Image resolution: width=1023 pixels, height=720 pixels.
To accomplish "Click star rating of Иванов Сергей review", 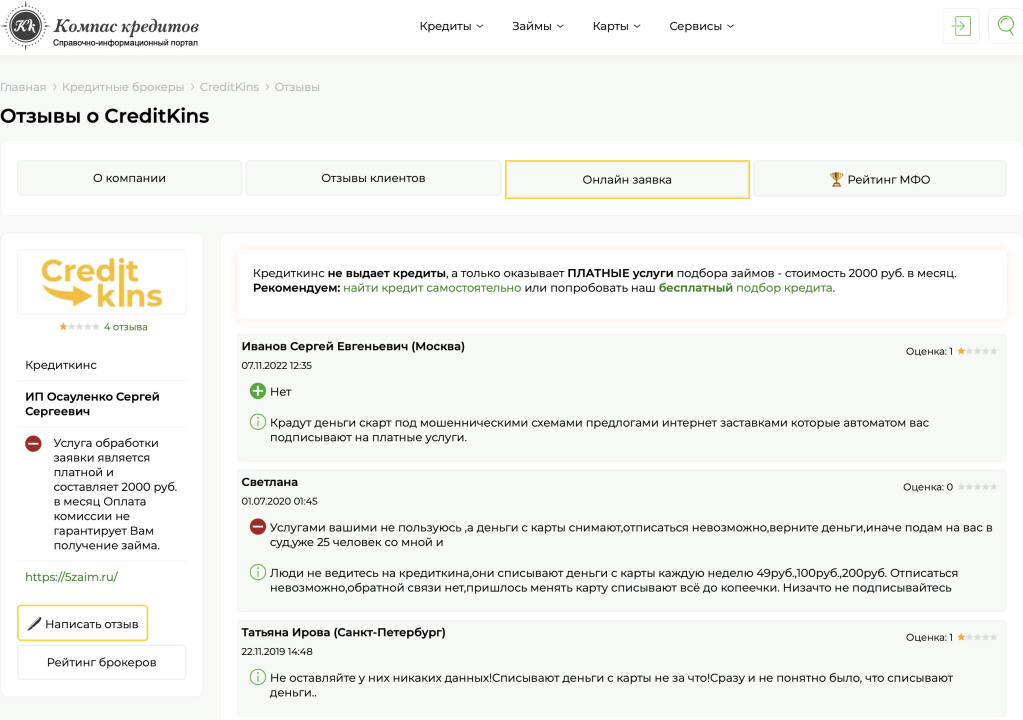I will (x=977, y=351).
